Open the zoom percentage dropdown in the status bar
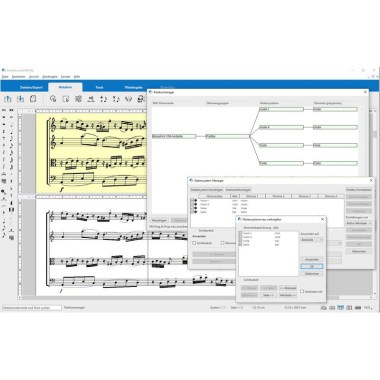380x380 pixels. tap(368, 308)
